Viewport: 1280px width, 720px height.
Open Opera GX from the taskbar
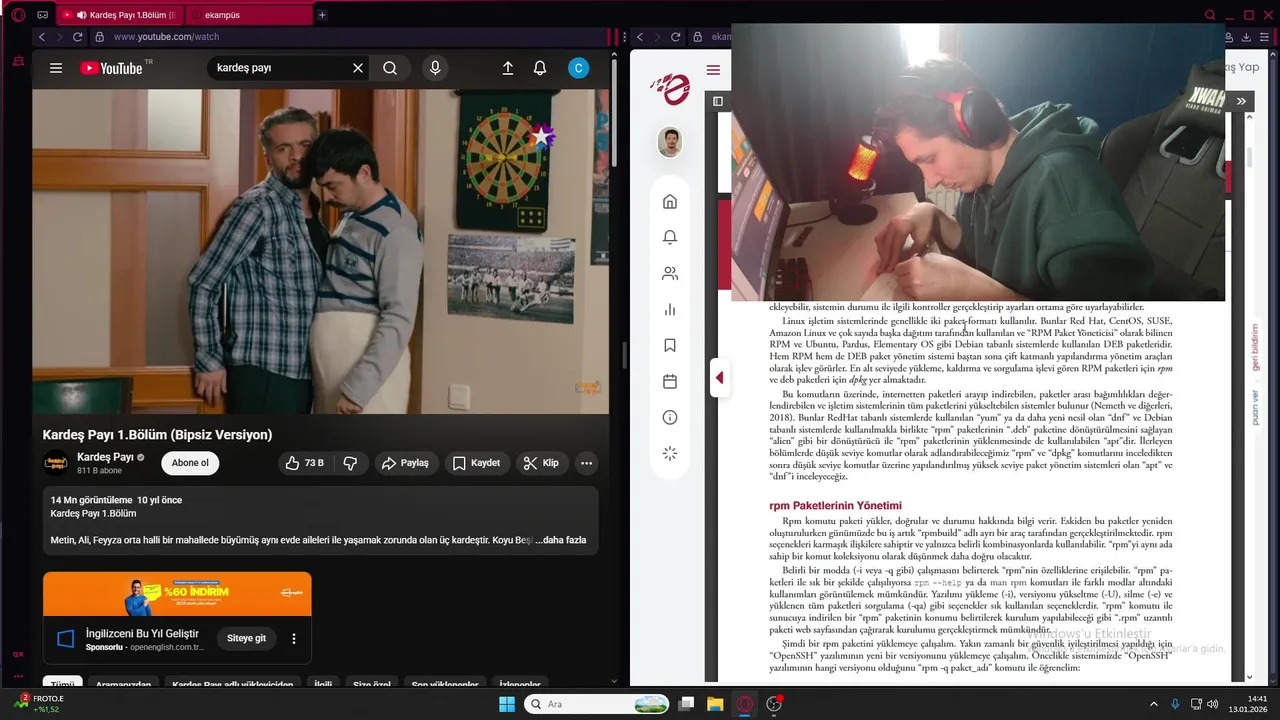pyautogui.click(x=745, y=704)
